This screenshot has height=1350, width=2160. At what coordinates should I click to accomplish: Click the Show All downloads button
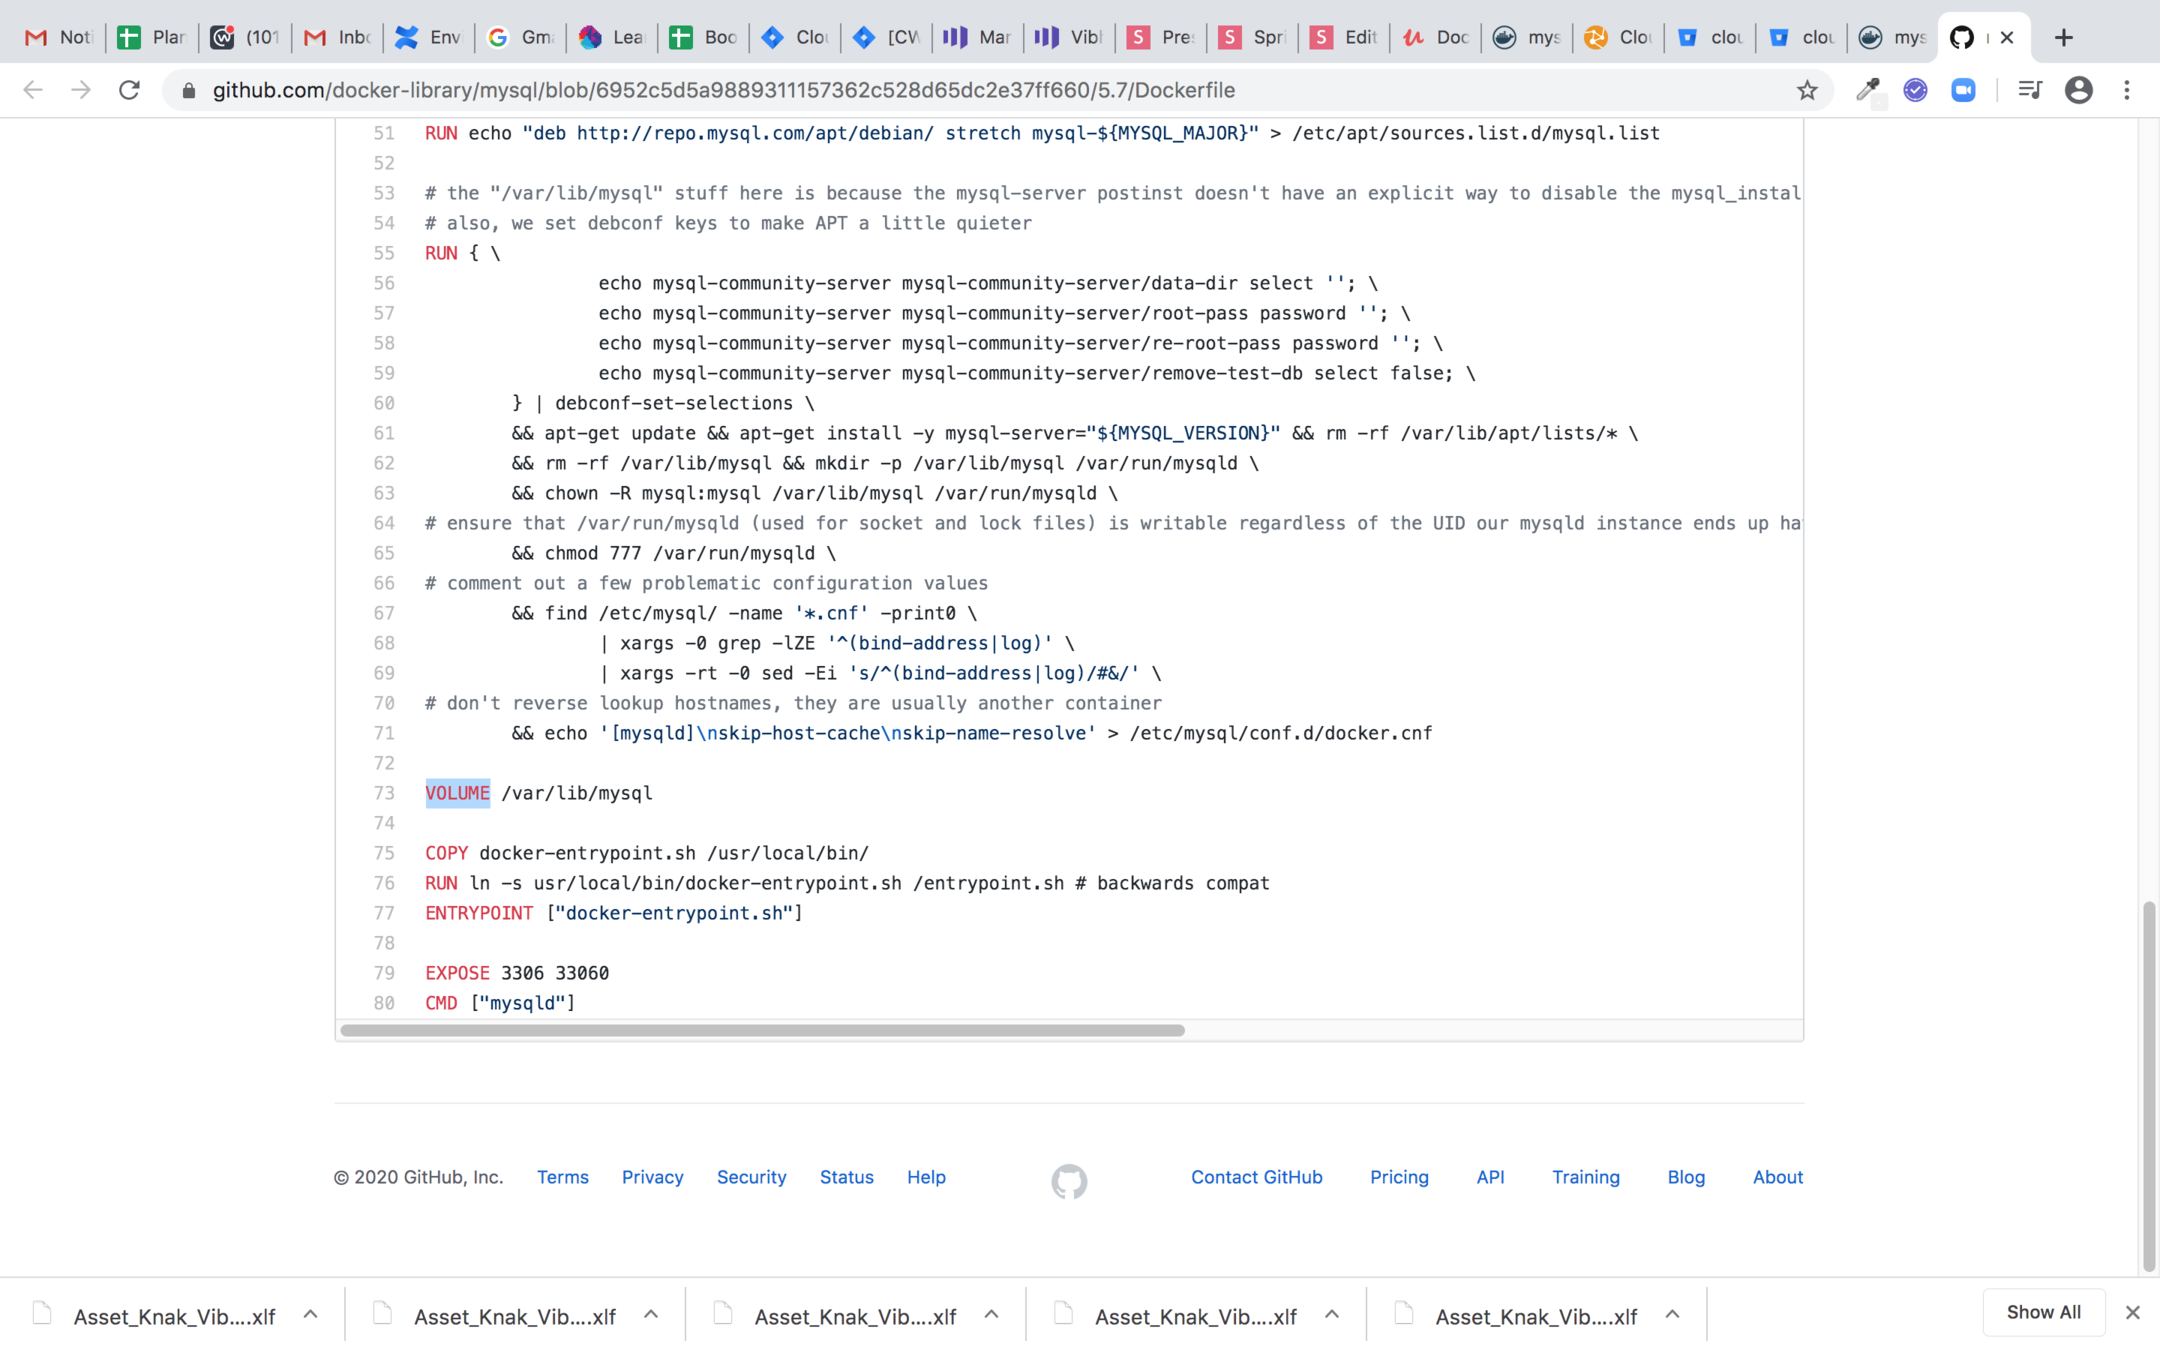[x=2043, y=1312]
